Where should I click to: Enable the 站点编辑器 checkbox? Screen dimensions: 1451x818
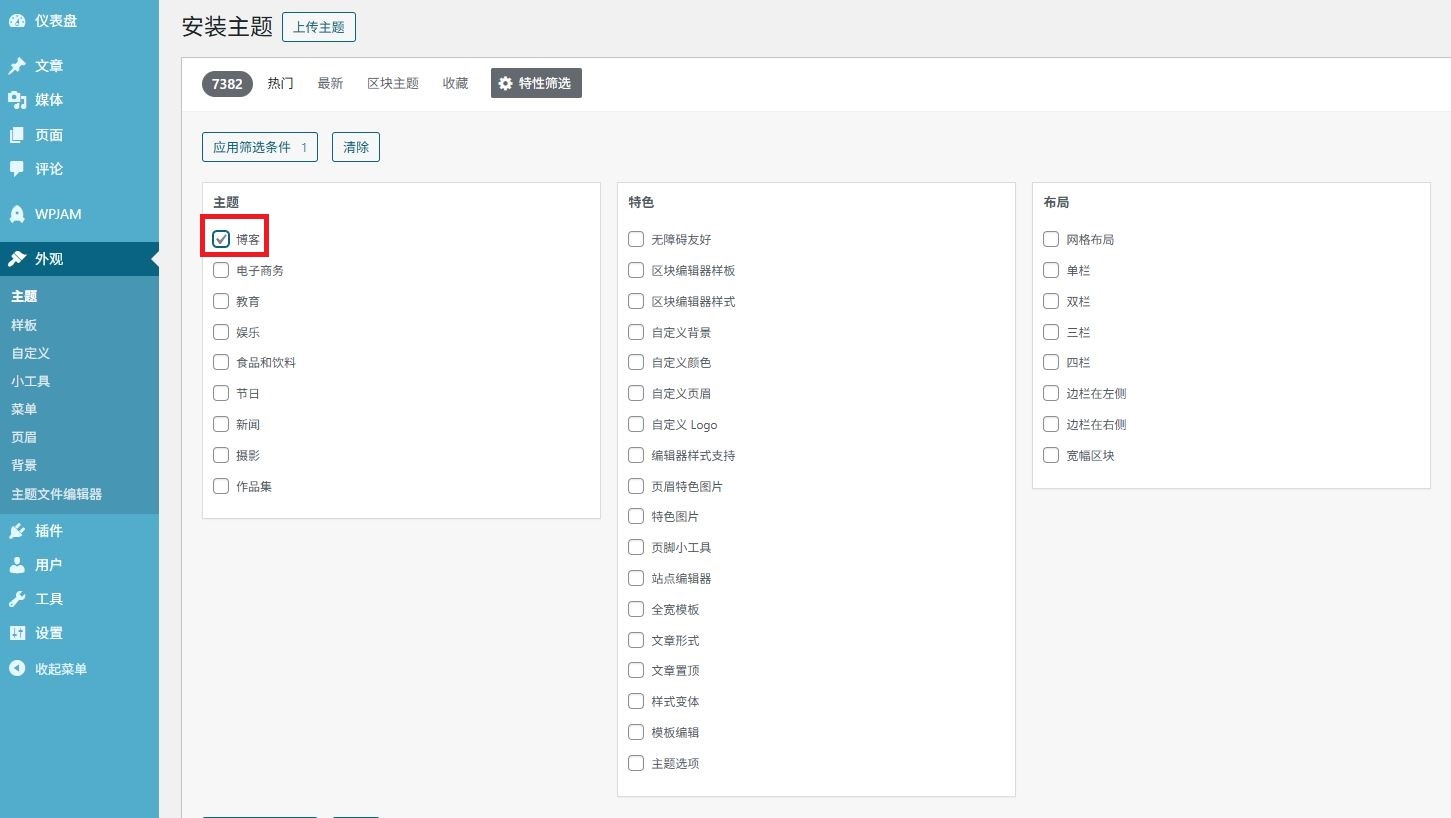(636, 578)
